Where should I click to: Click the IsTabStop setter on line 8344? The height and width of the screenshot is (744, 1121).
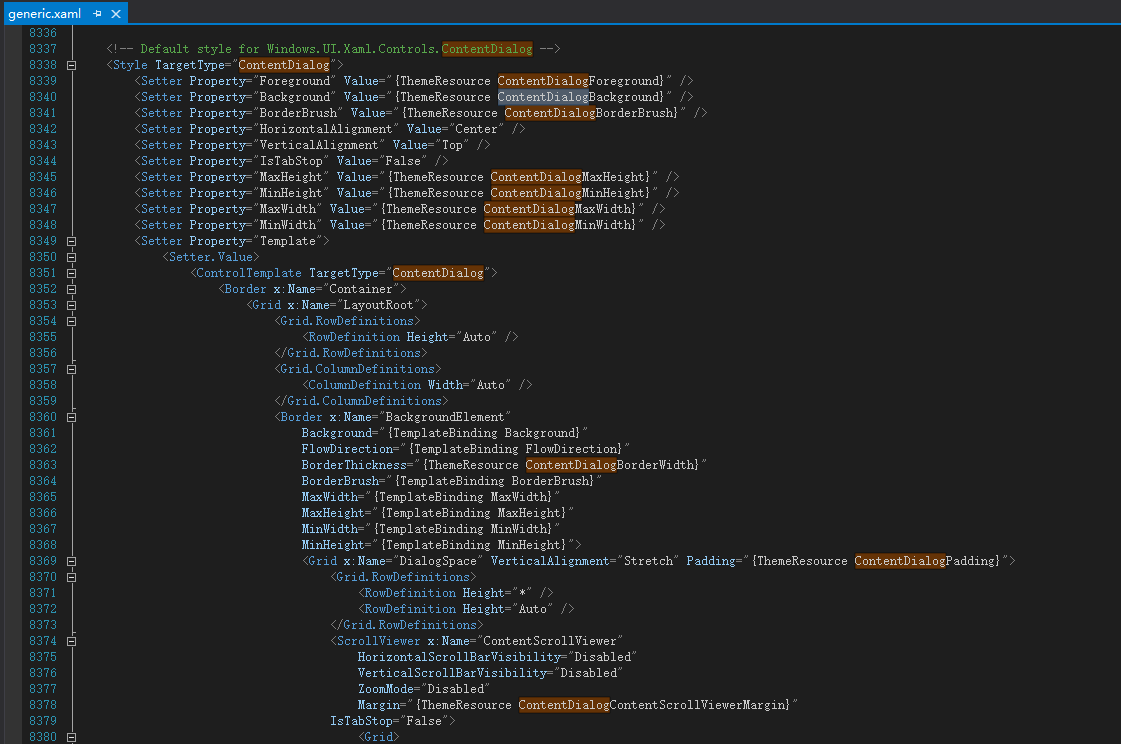point(291,161)
